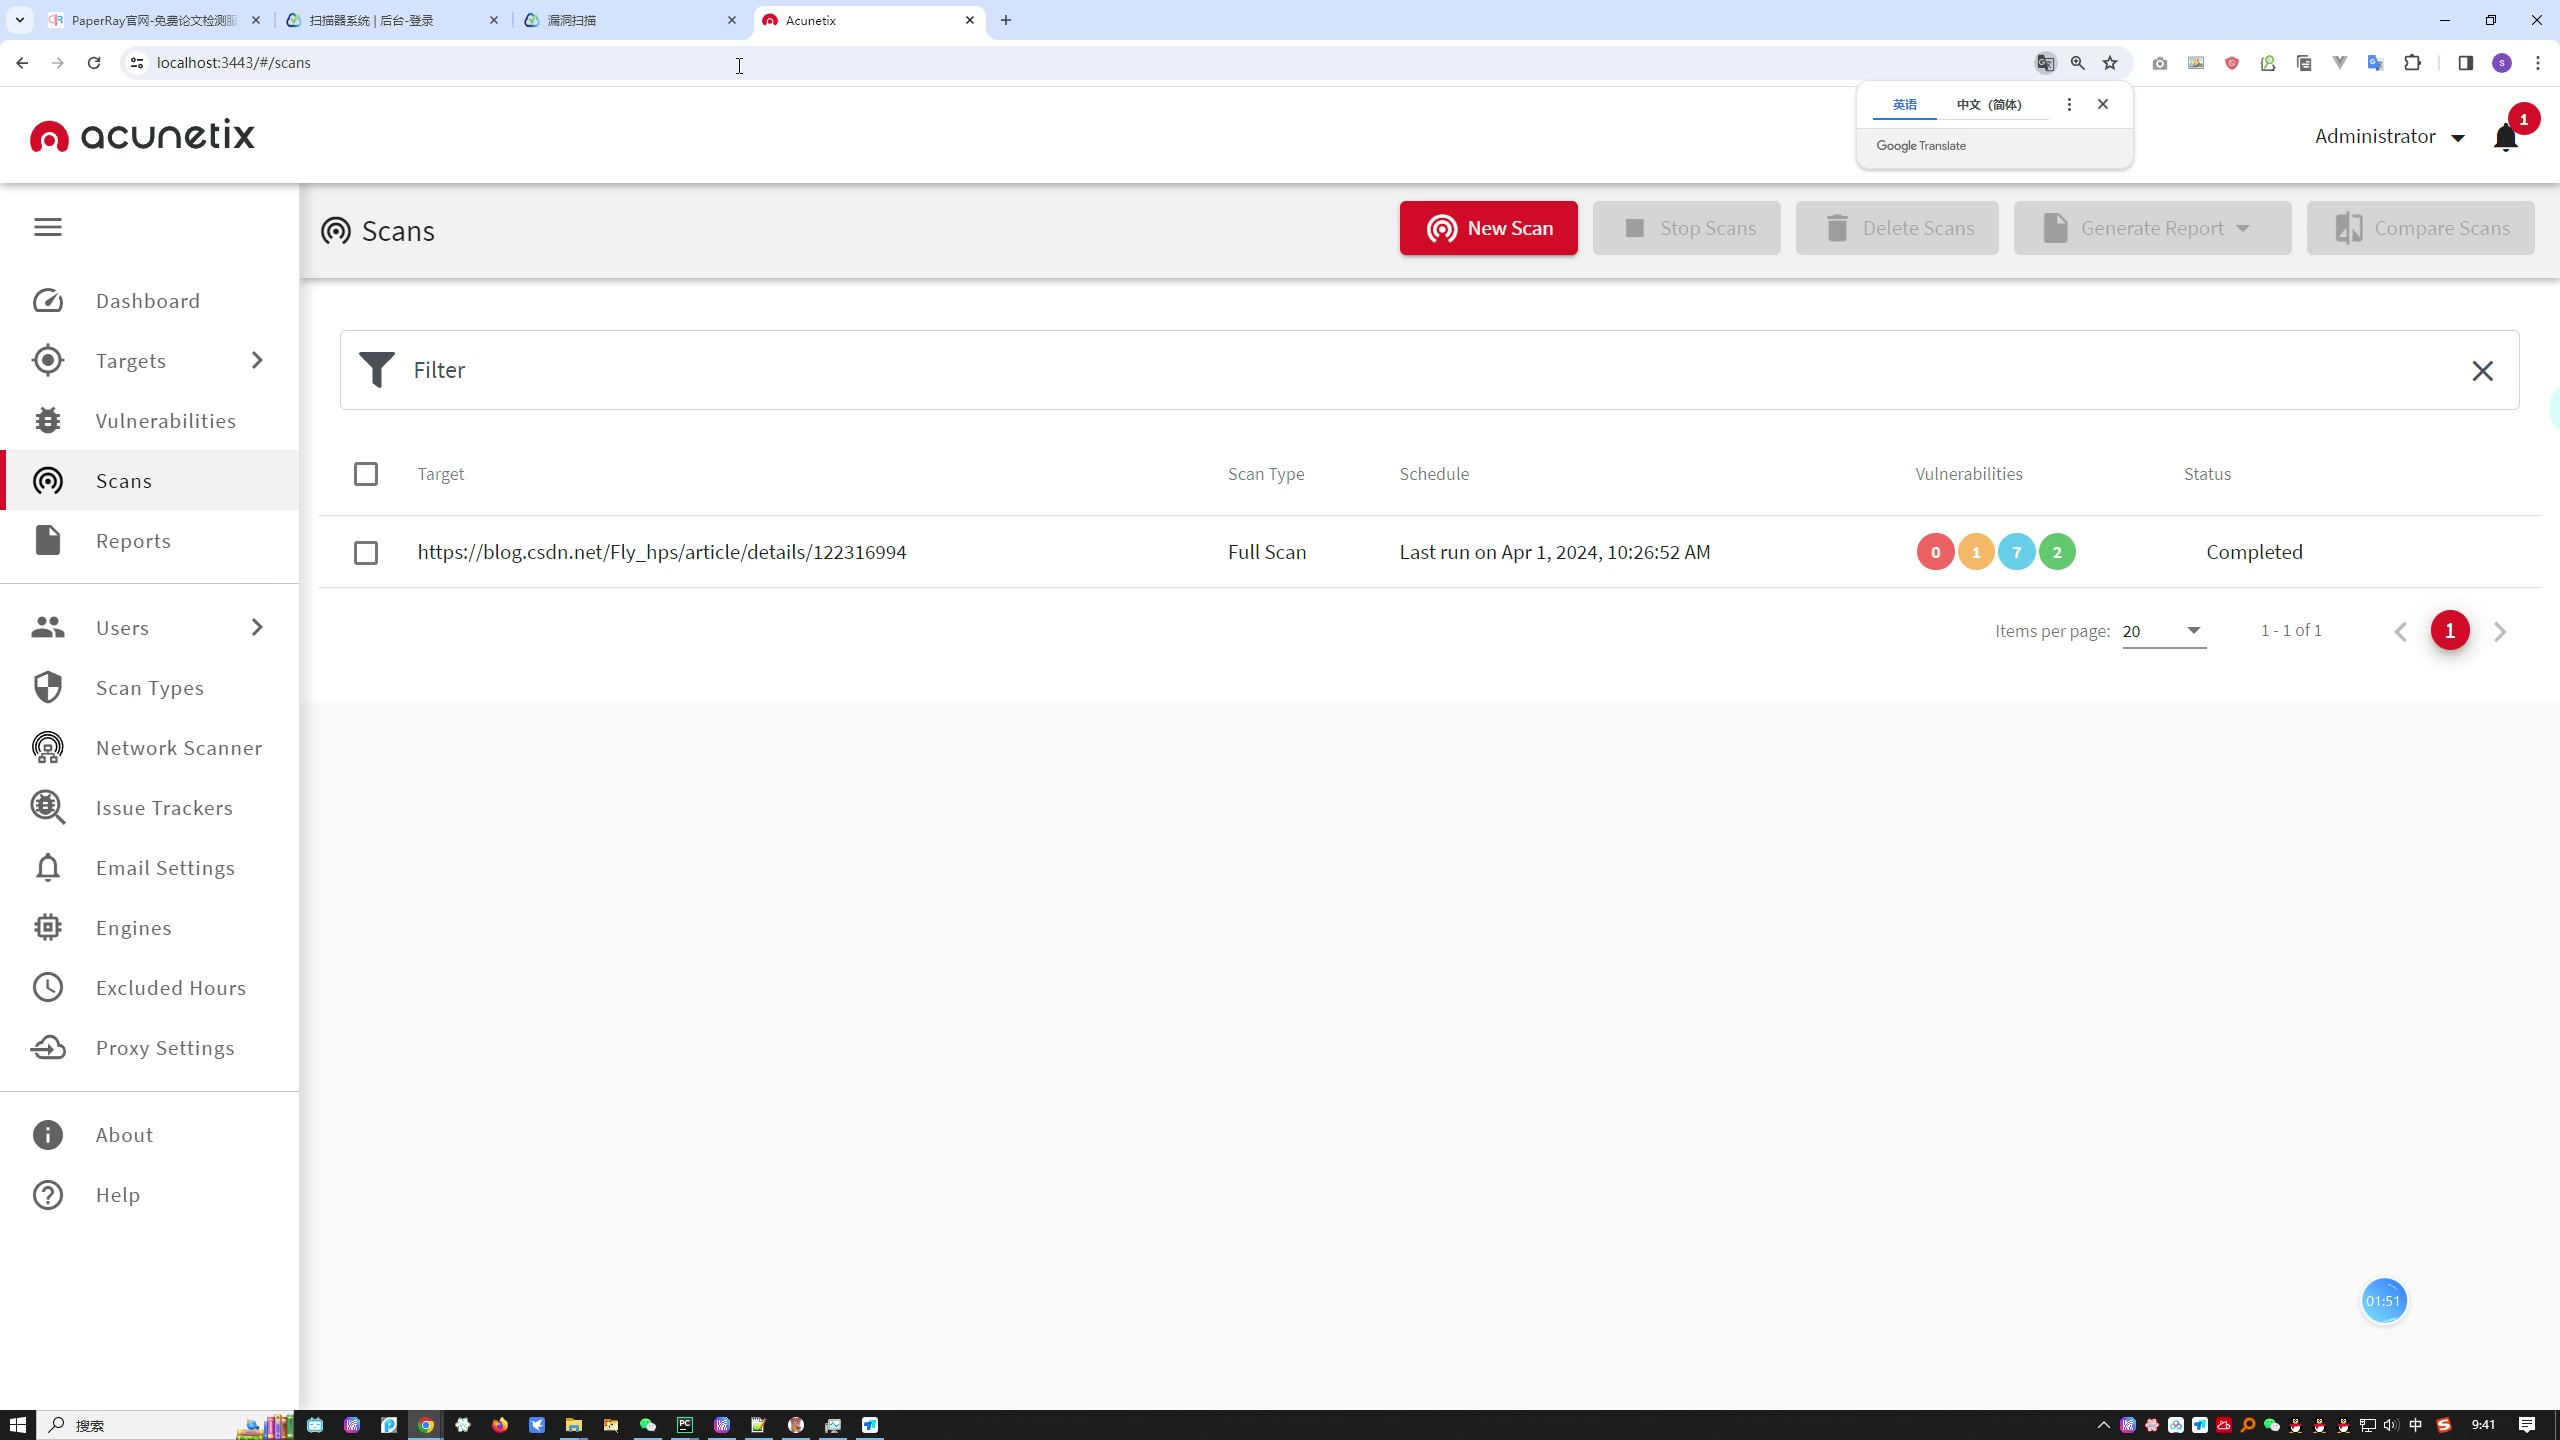Click the floating 01:51 timer bubble

2383,1301
